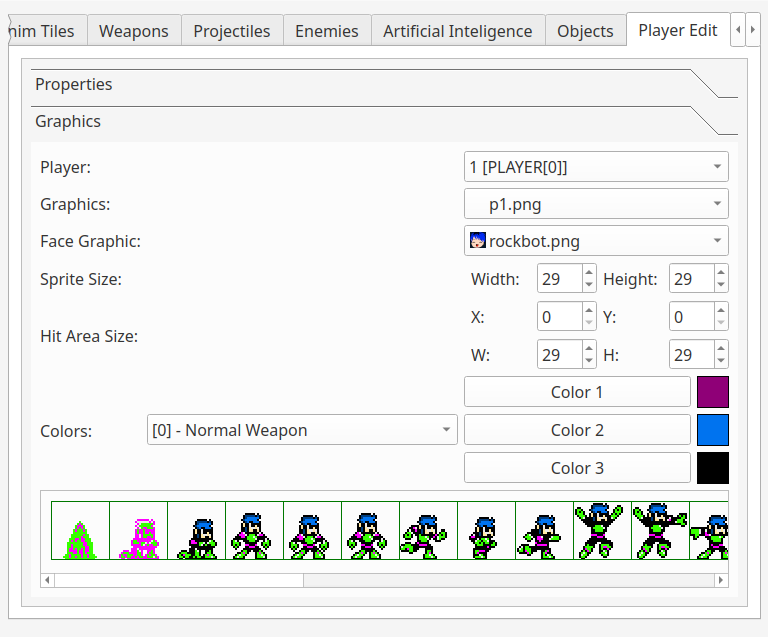Viewport: 768px width, 637px height.
Task: Click sprite strip scrollbar right arrow
Action: tap(721, 580)
